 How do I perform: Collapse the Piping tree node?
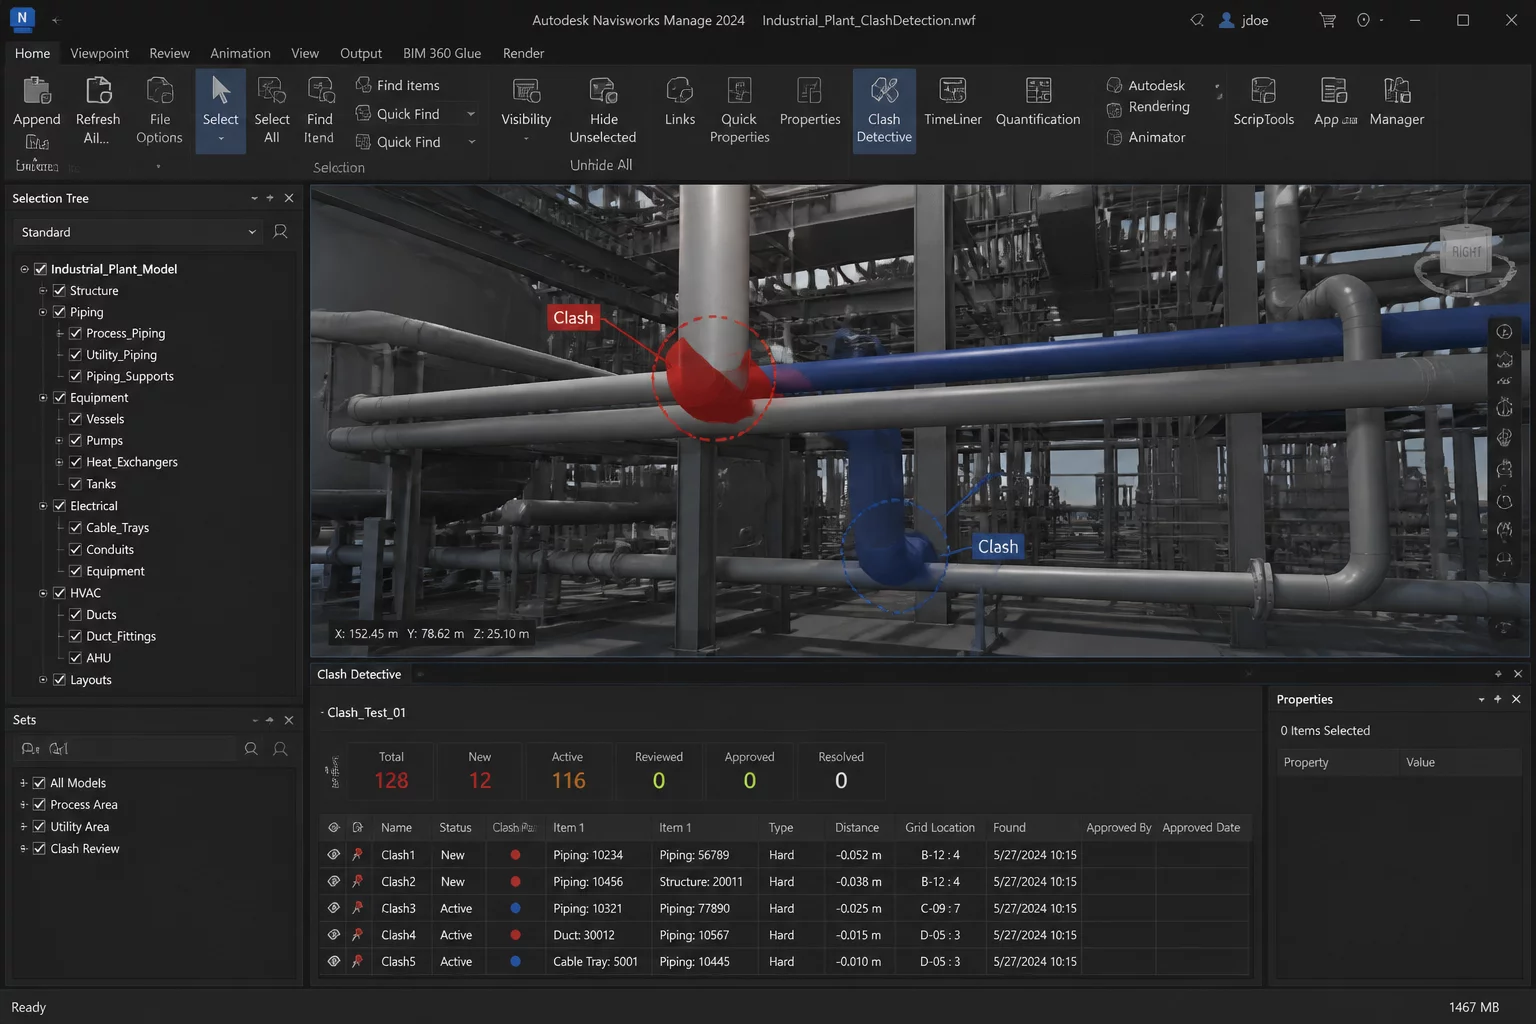(43, 313)
